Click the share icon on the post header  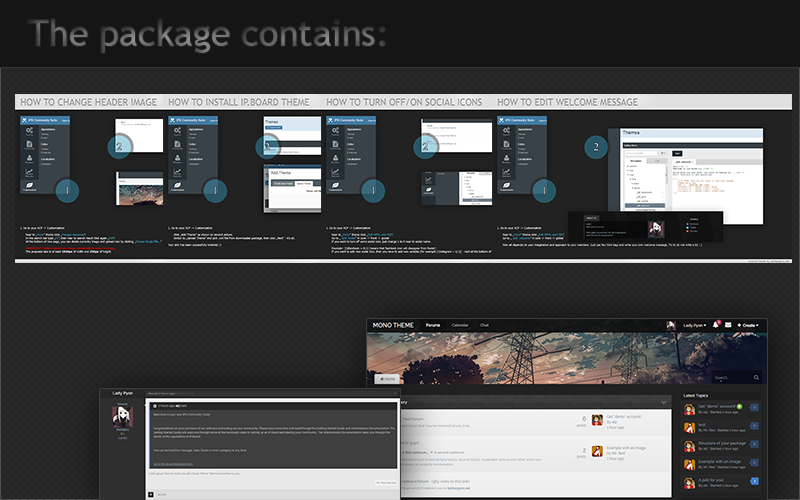coord(394,393)
